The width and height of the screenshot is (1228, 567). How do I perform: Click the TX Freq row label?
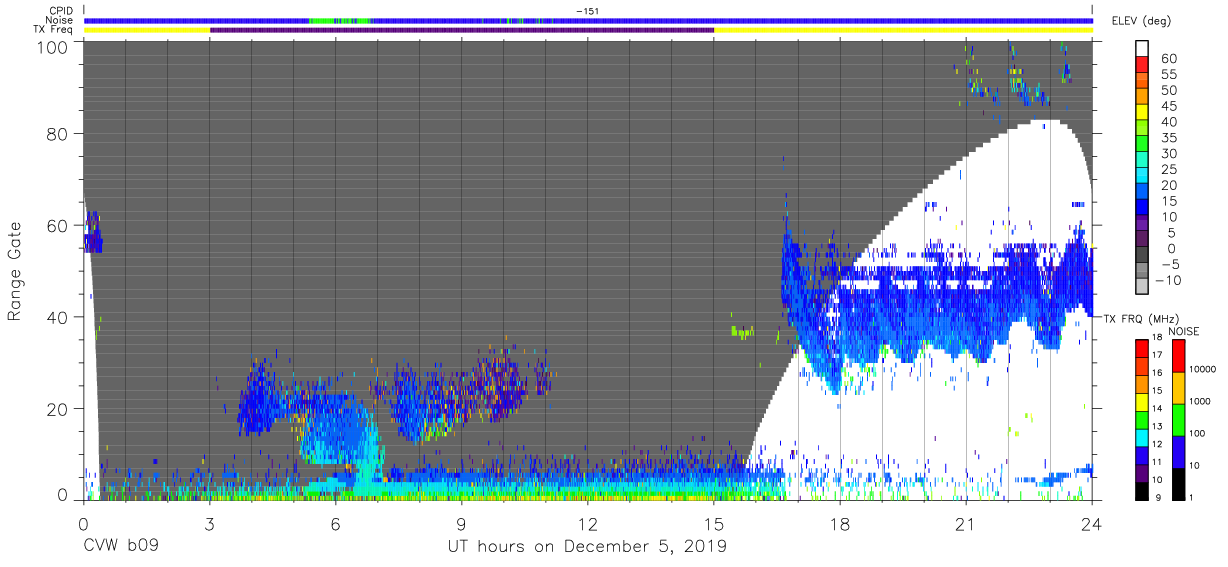pos(54,29)
